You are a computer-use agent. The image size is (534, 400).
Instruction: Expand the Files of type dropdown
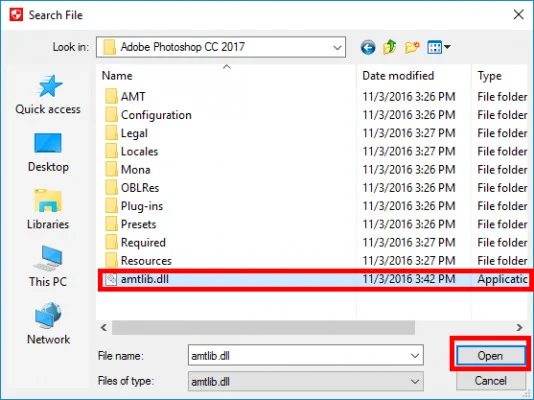[415, 381]
